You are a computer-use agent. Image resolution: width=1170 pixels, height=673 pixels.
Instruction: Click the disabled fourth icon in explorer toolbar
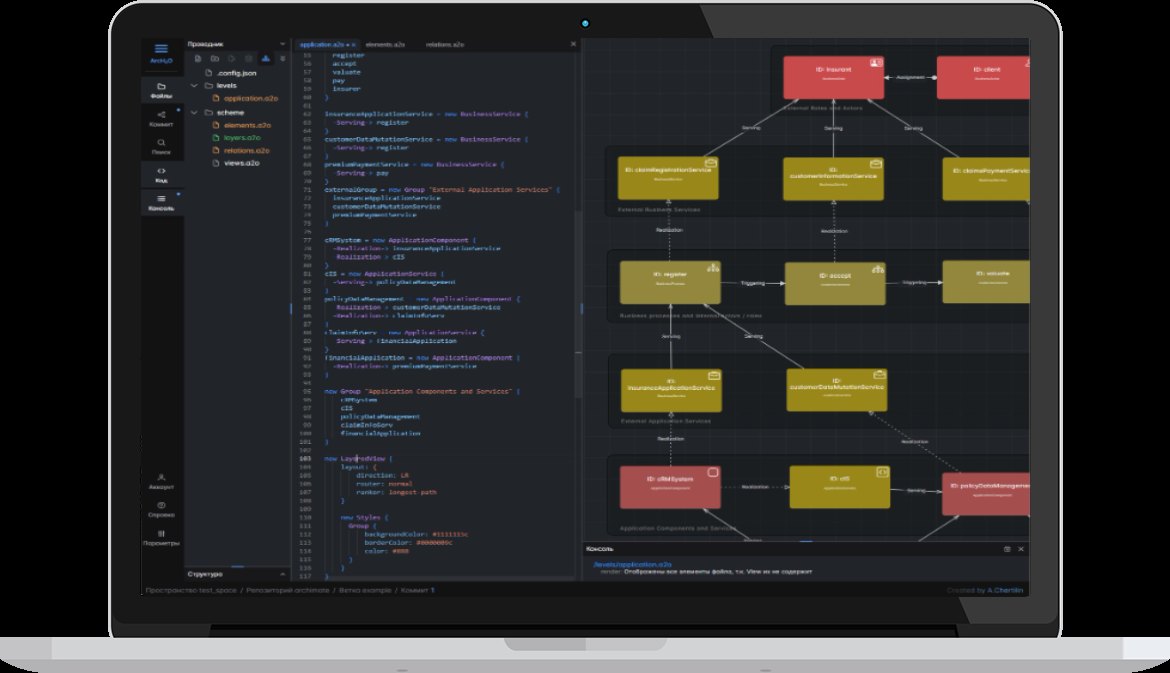click(x=248, y=58)
